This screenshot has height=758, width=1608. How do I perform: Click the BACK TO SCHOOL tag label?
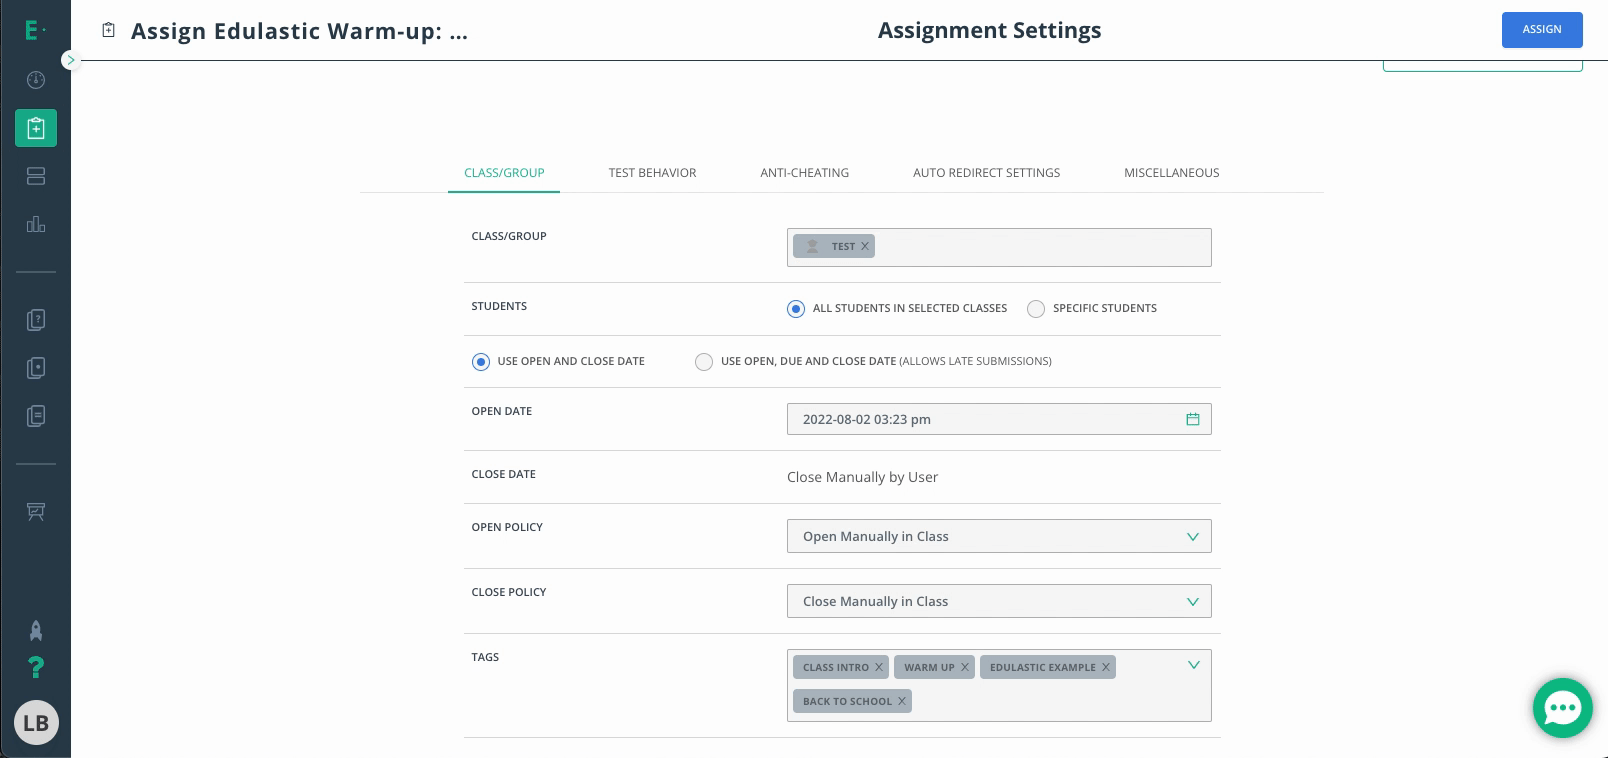[847, 701]
